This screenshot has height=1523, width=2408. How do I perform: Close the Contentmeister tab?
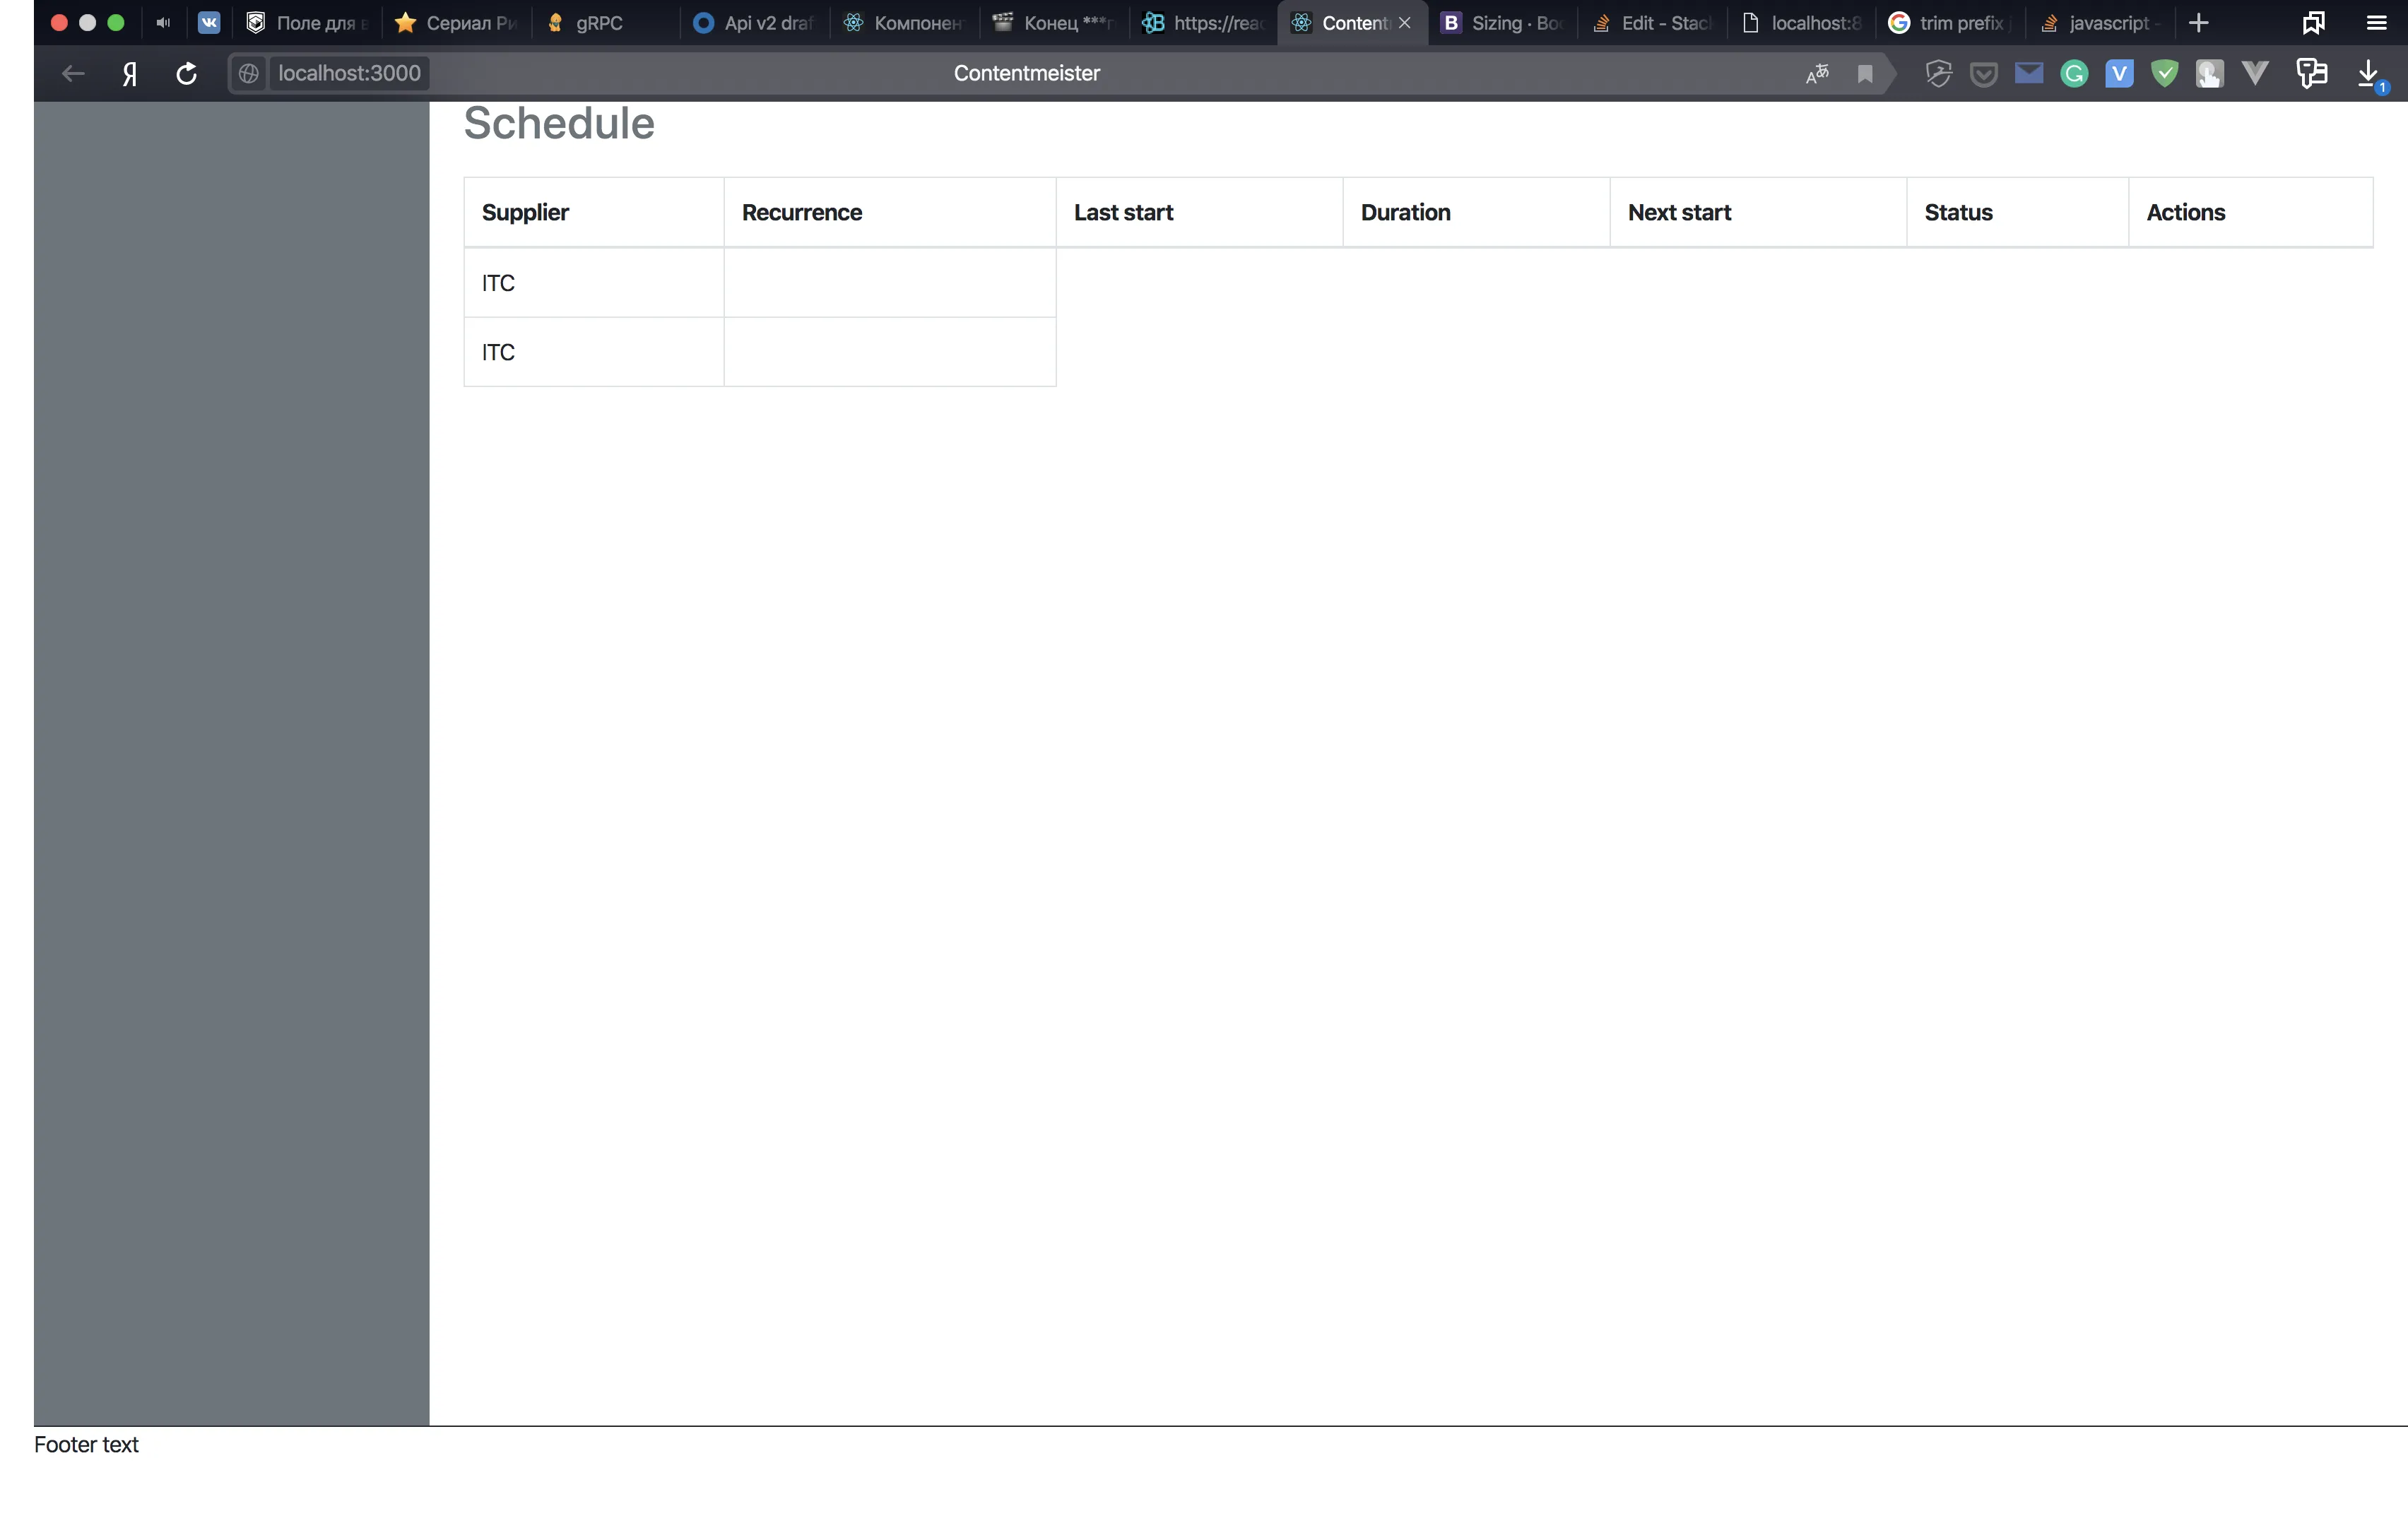(x=1405, y=23)
